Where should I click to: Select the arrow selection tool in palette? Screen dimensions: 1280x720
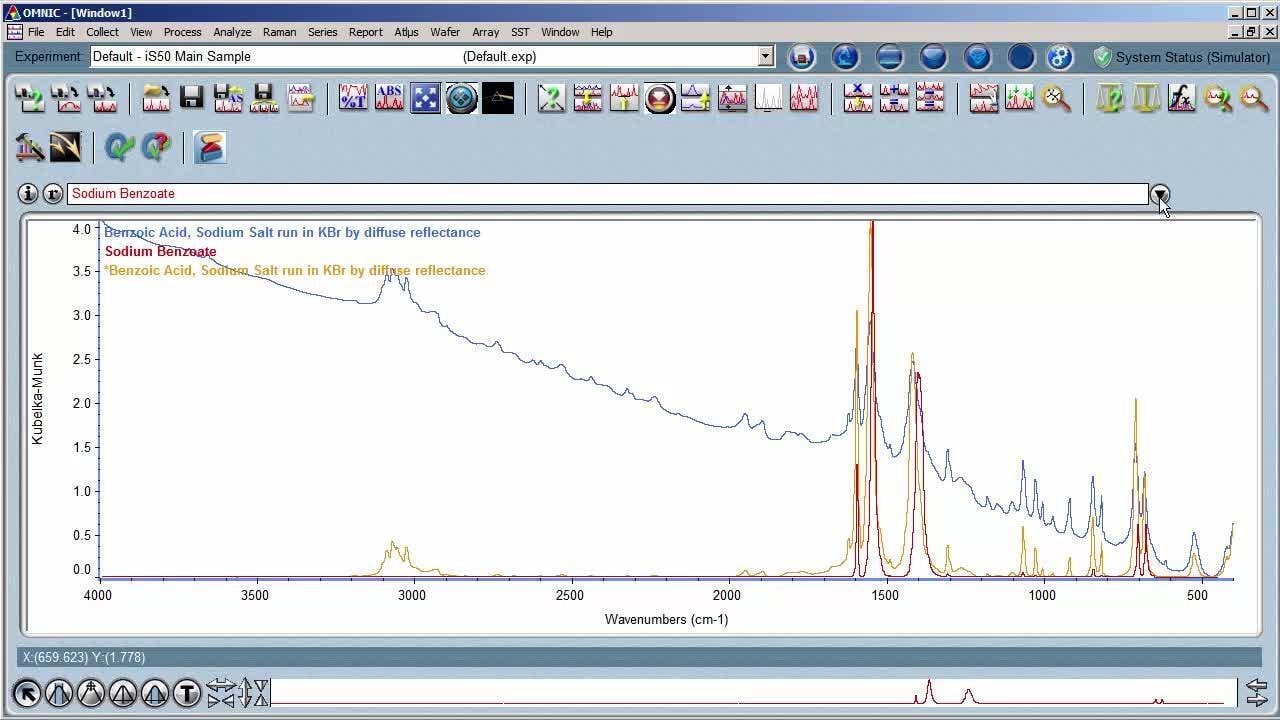click(x=27, y=692)
